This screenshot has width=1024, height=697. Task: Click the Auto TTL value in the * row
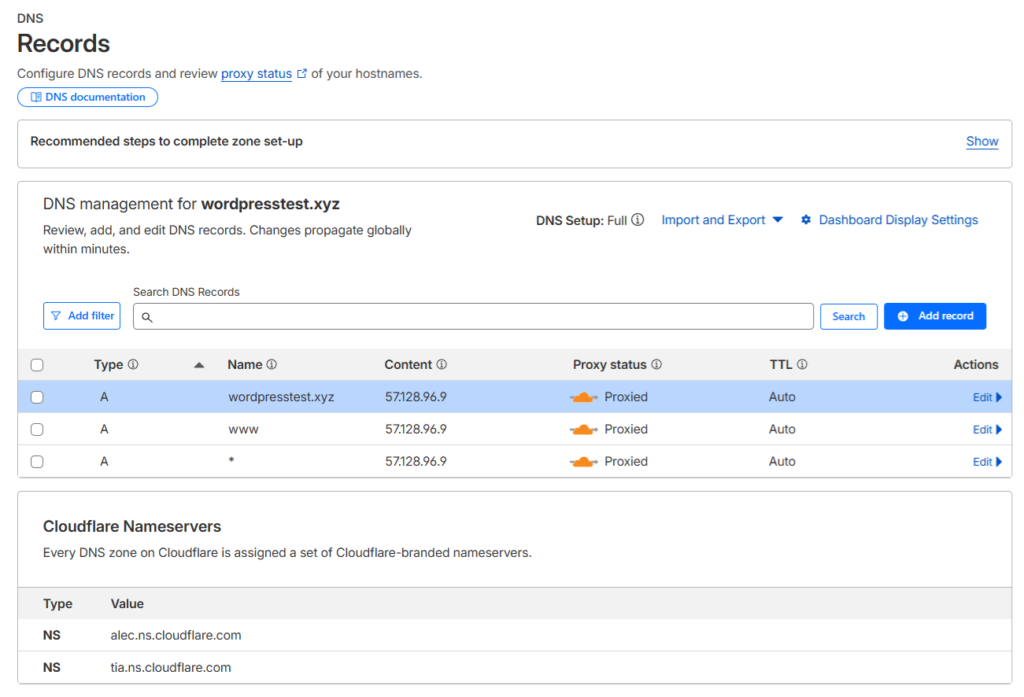(782, 462)
